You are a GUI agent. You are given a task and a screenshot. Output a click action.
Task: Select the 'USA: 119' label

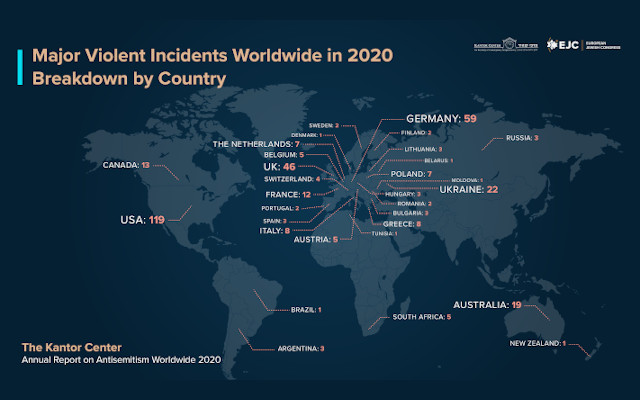click(x=142, y=220)
